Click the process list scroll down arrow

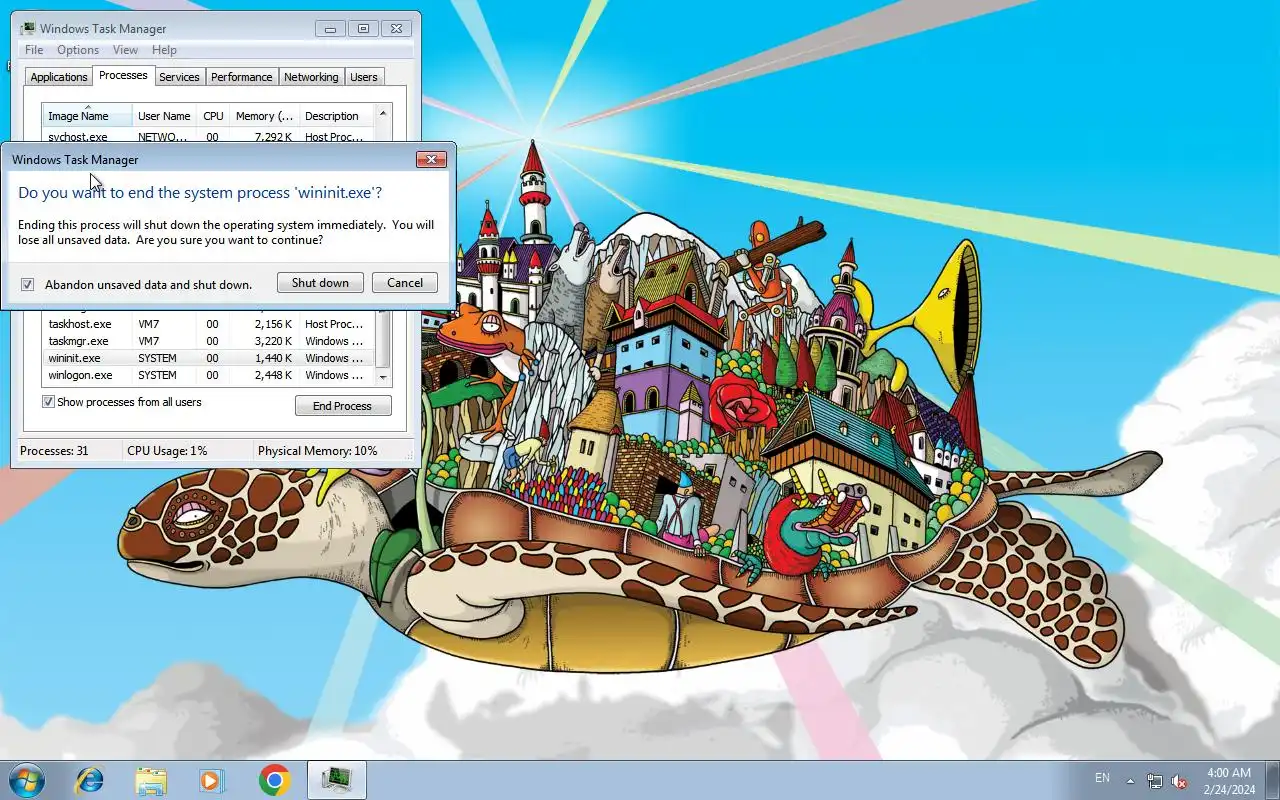tap(382, 377)
